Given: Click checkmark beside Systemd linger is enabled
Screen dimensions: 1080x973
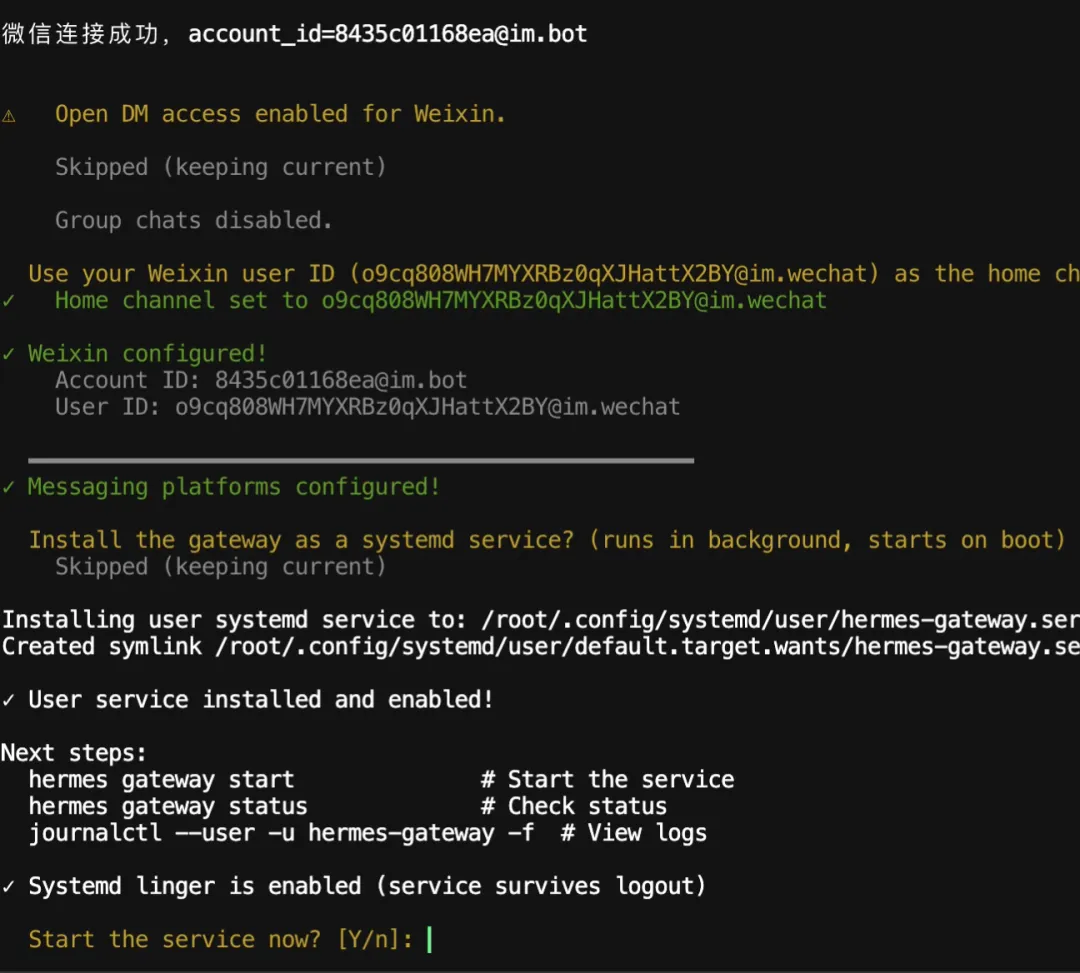Looking at the screenshot, I should [x=9, y=886].
